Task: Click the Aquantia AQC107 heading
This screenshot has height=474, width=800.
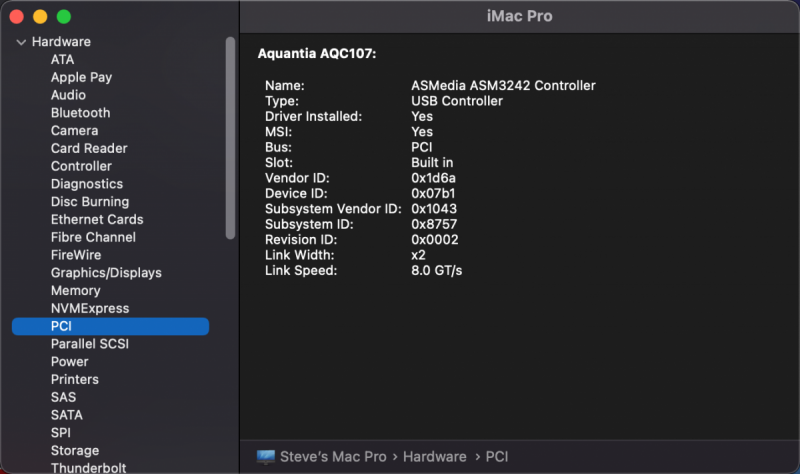Action: (317, 54)
